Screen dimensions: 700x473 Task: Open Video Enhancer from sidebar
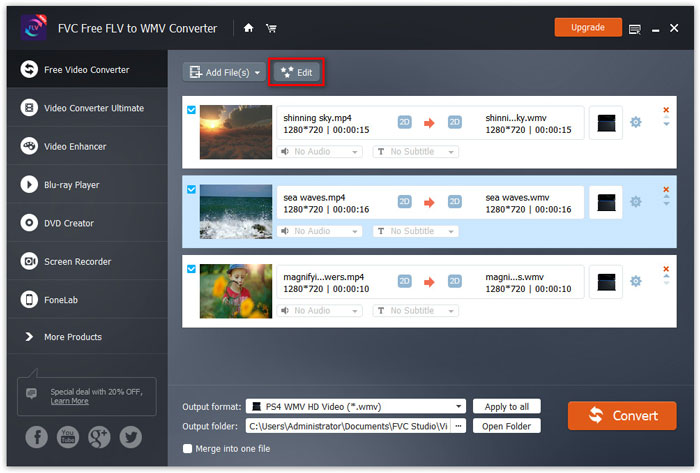coord(87,146)
